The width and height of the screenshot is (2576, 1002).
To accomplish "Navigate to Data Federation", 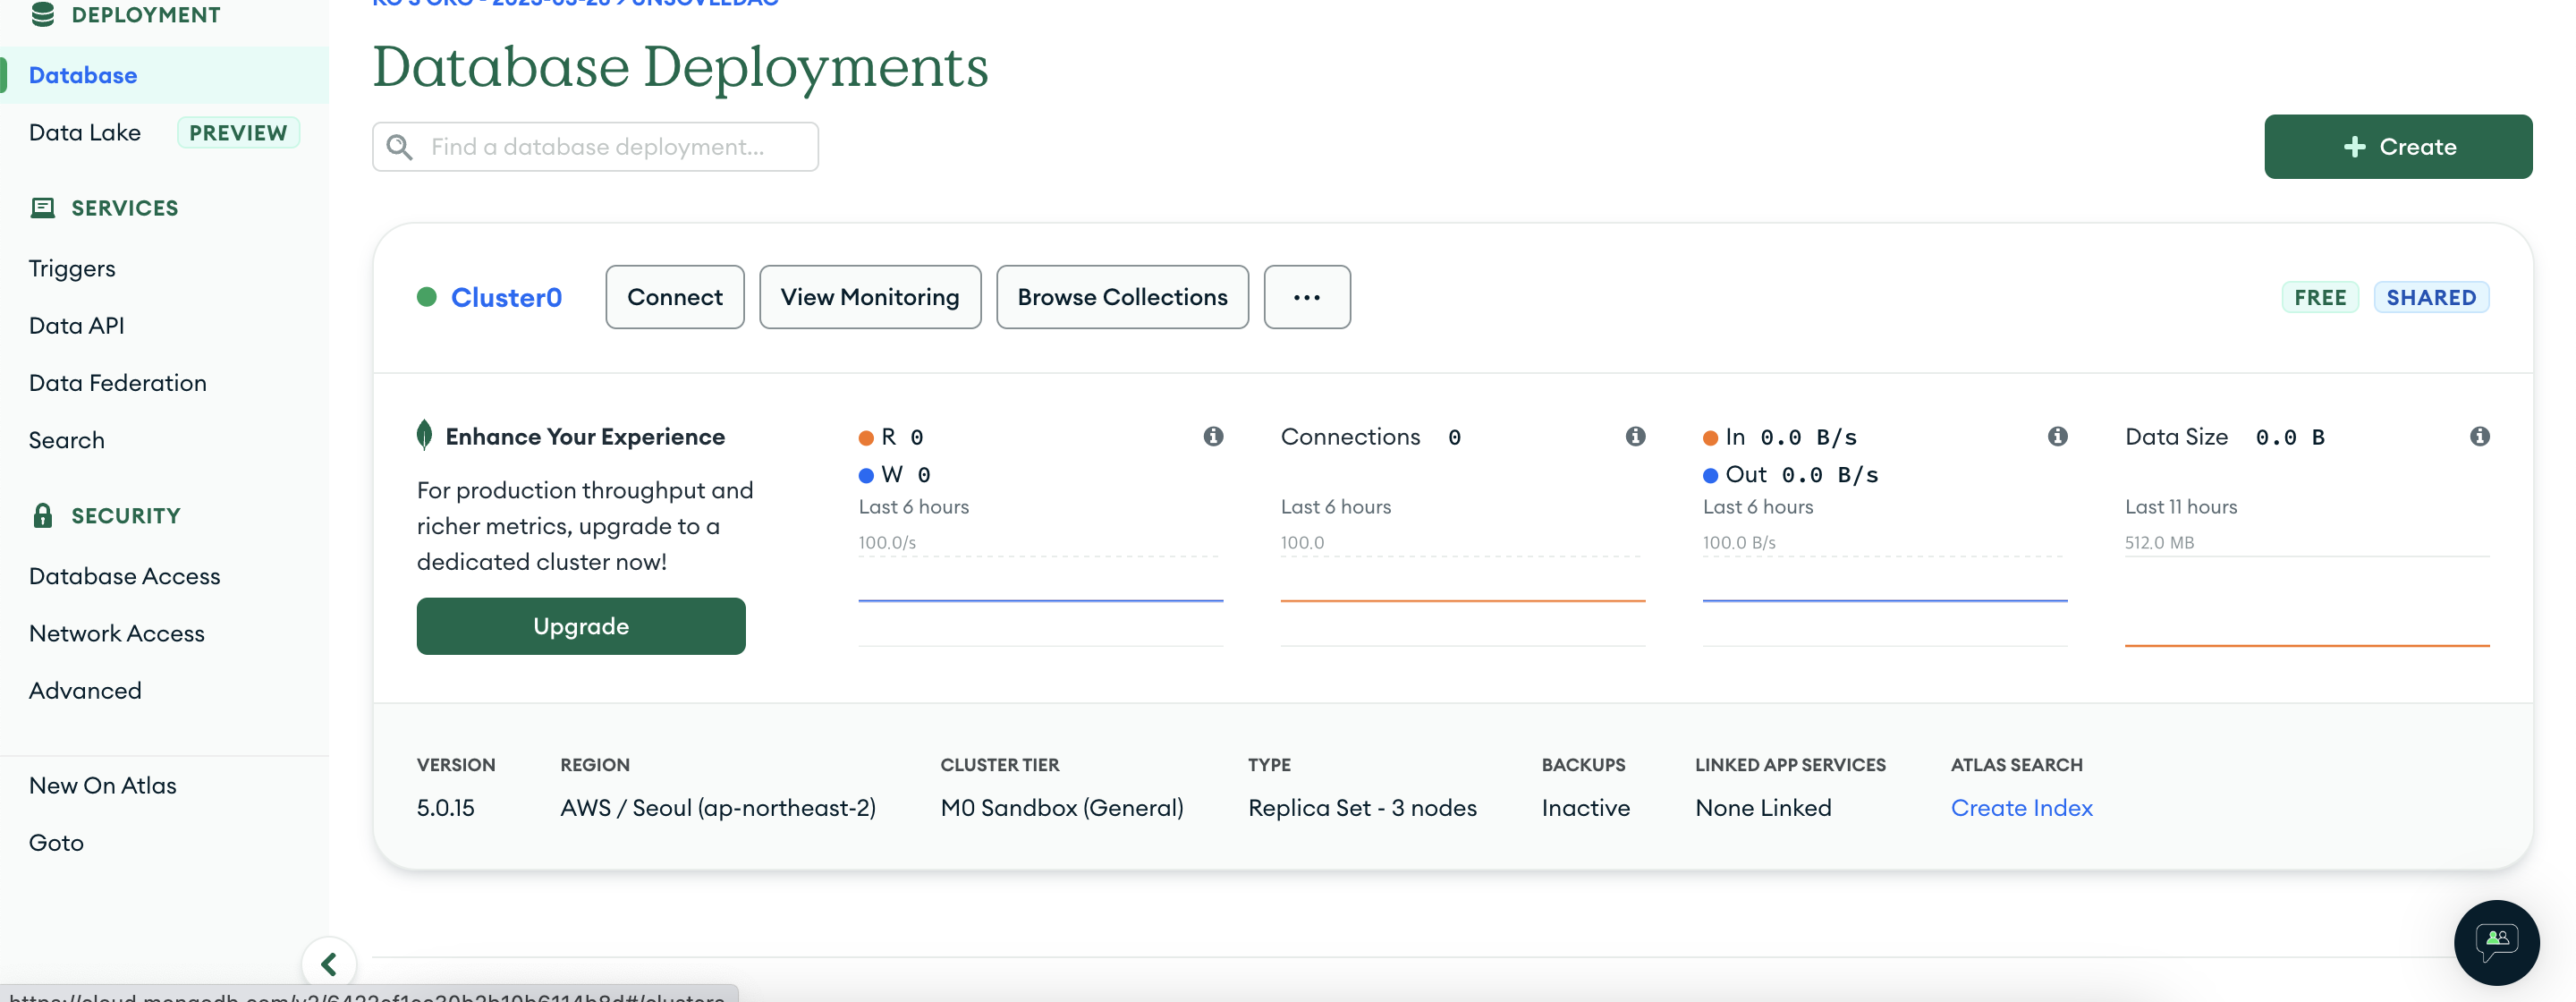I will point(118,382).
